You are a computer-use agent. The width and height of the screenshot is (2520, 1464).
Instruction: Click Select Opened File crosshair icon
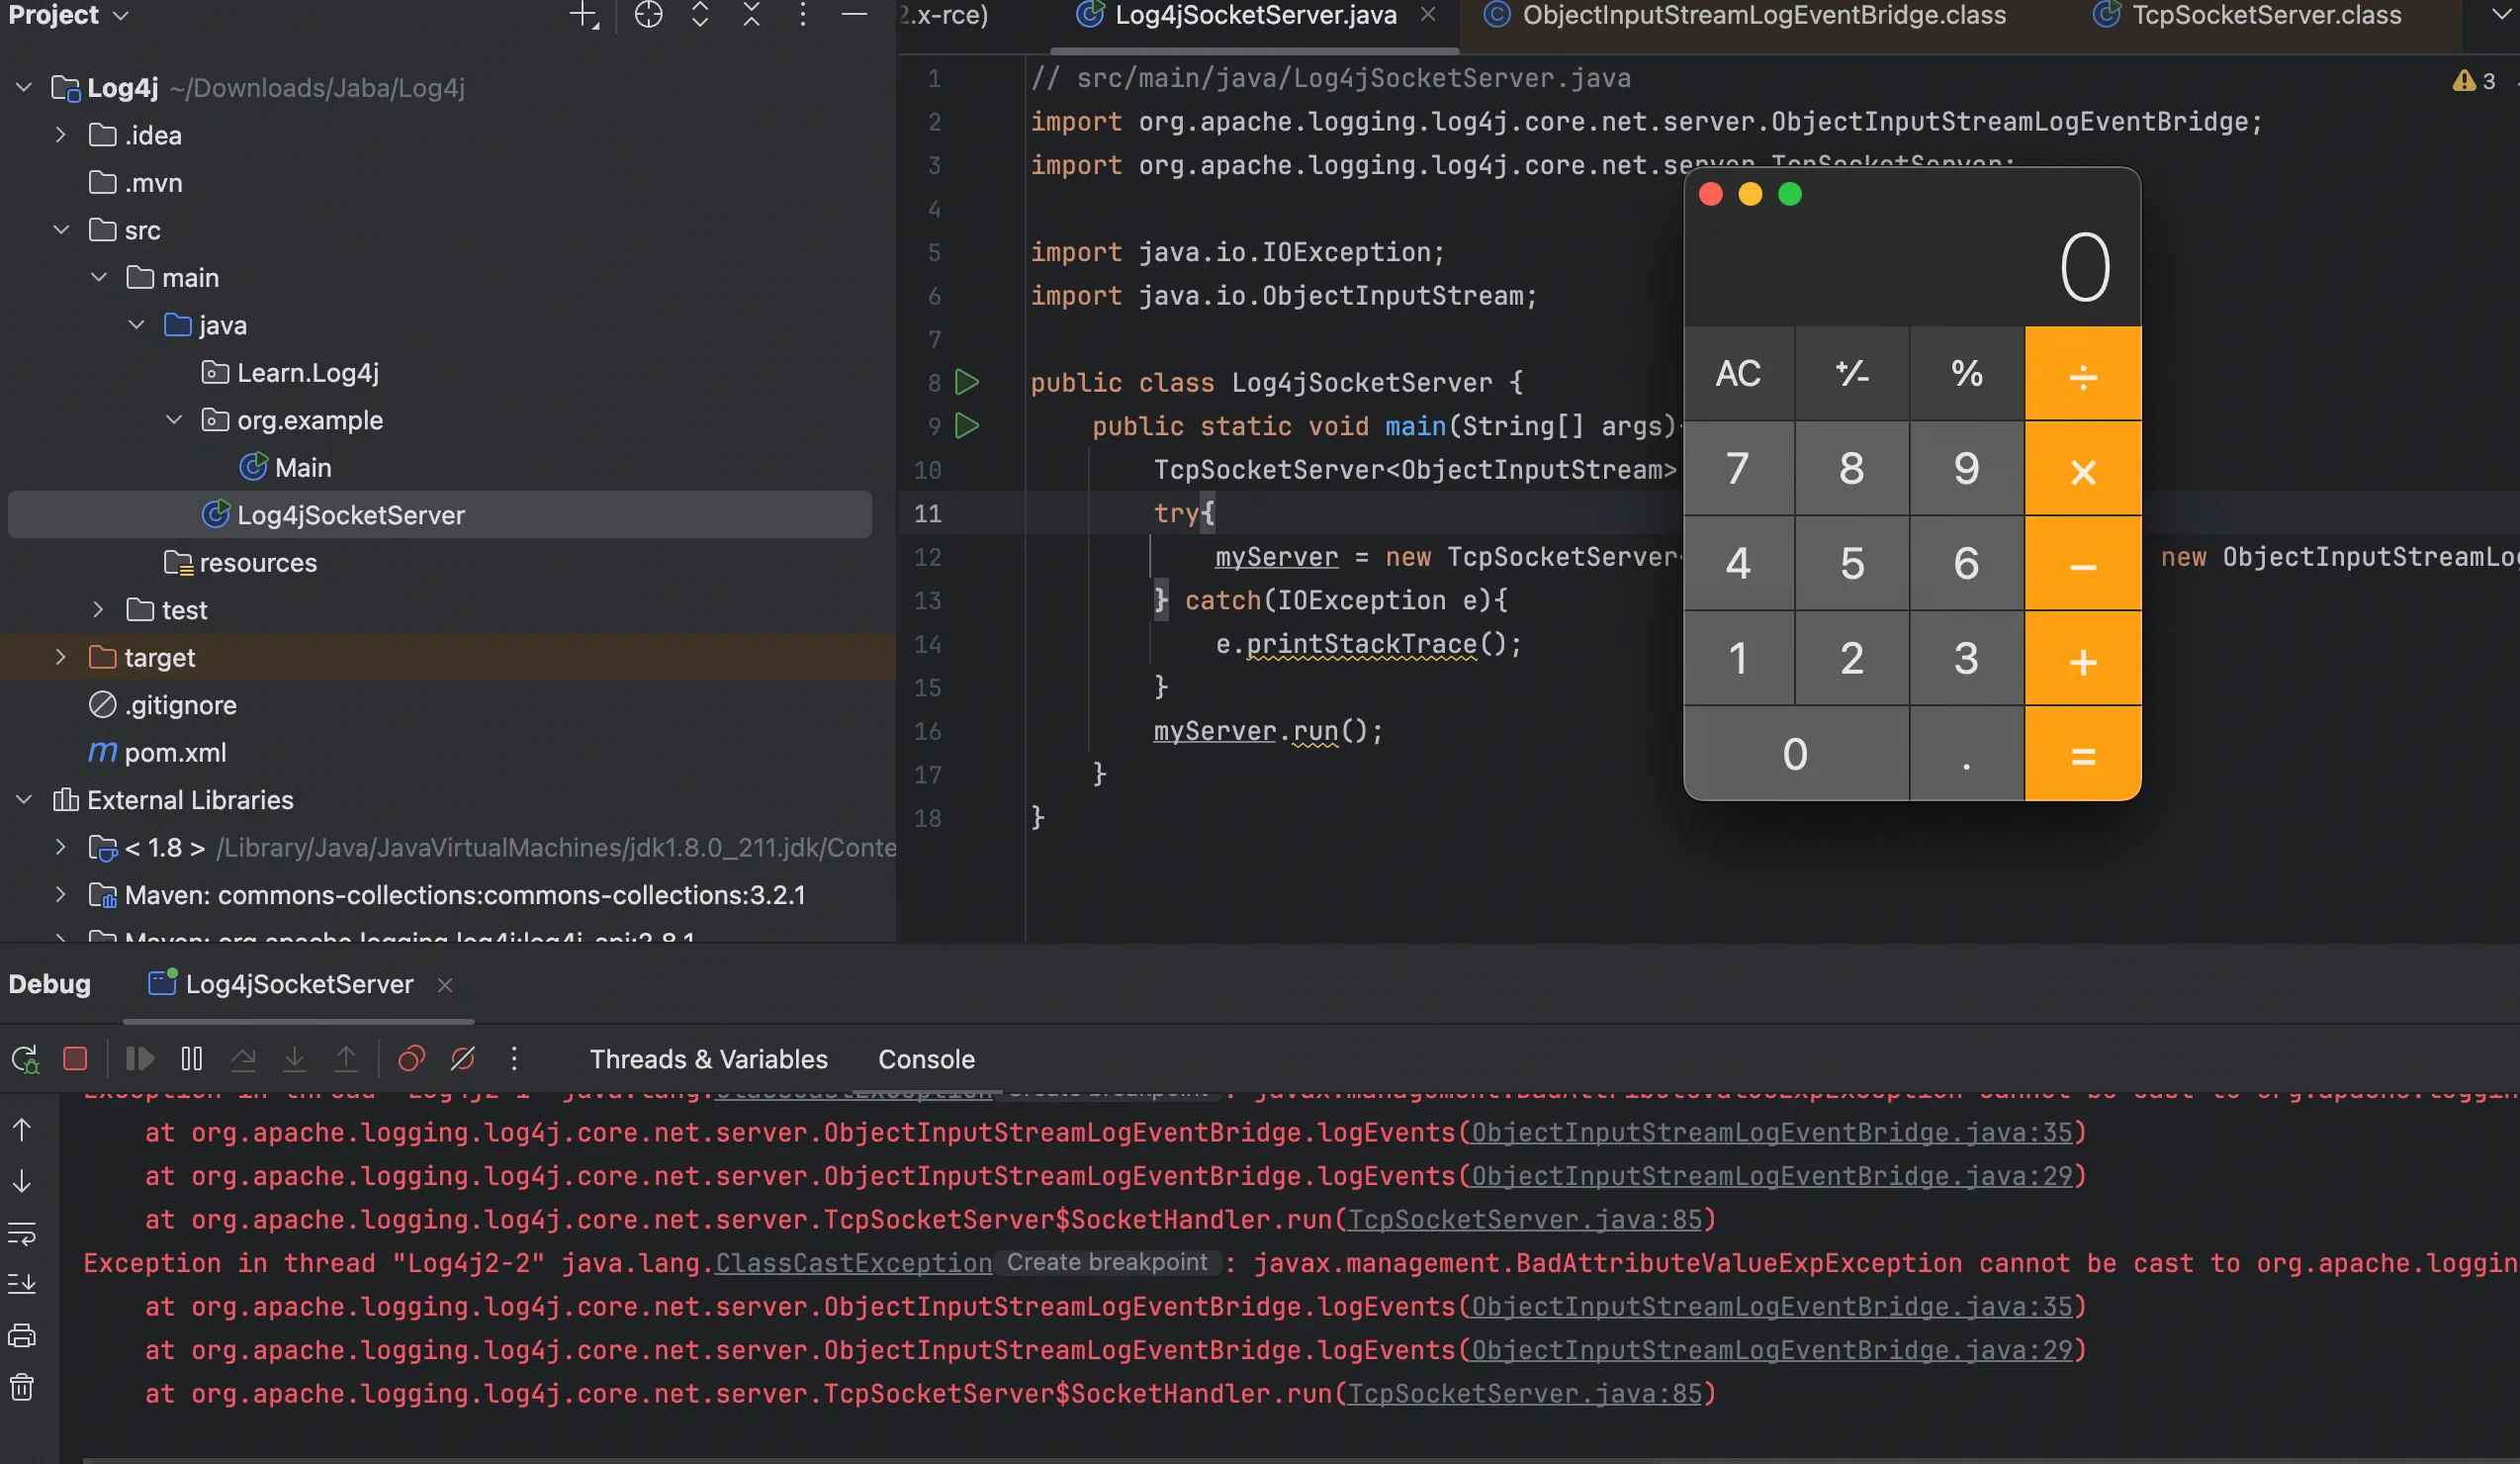pos(648,15)
